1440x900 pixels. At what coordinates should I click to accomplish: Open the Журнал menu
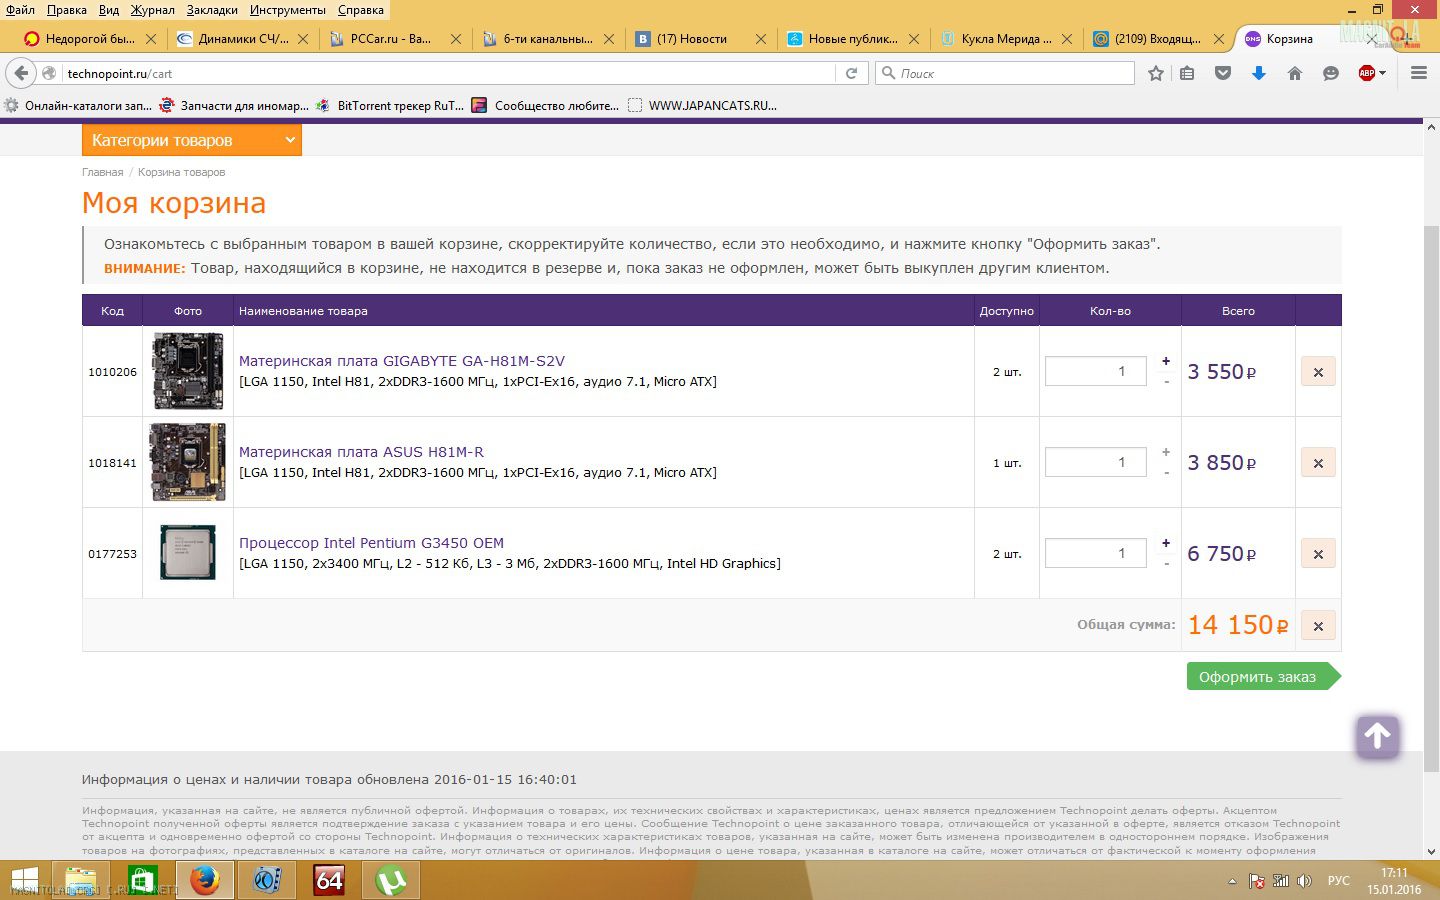152,10
